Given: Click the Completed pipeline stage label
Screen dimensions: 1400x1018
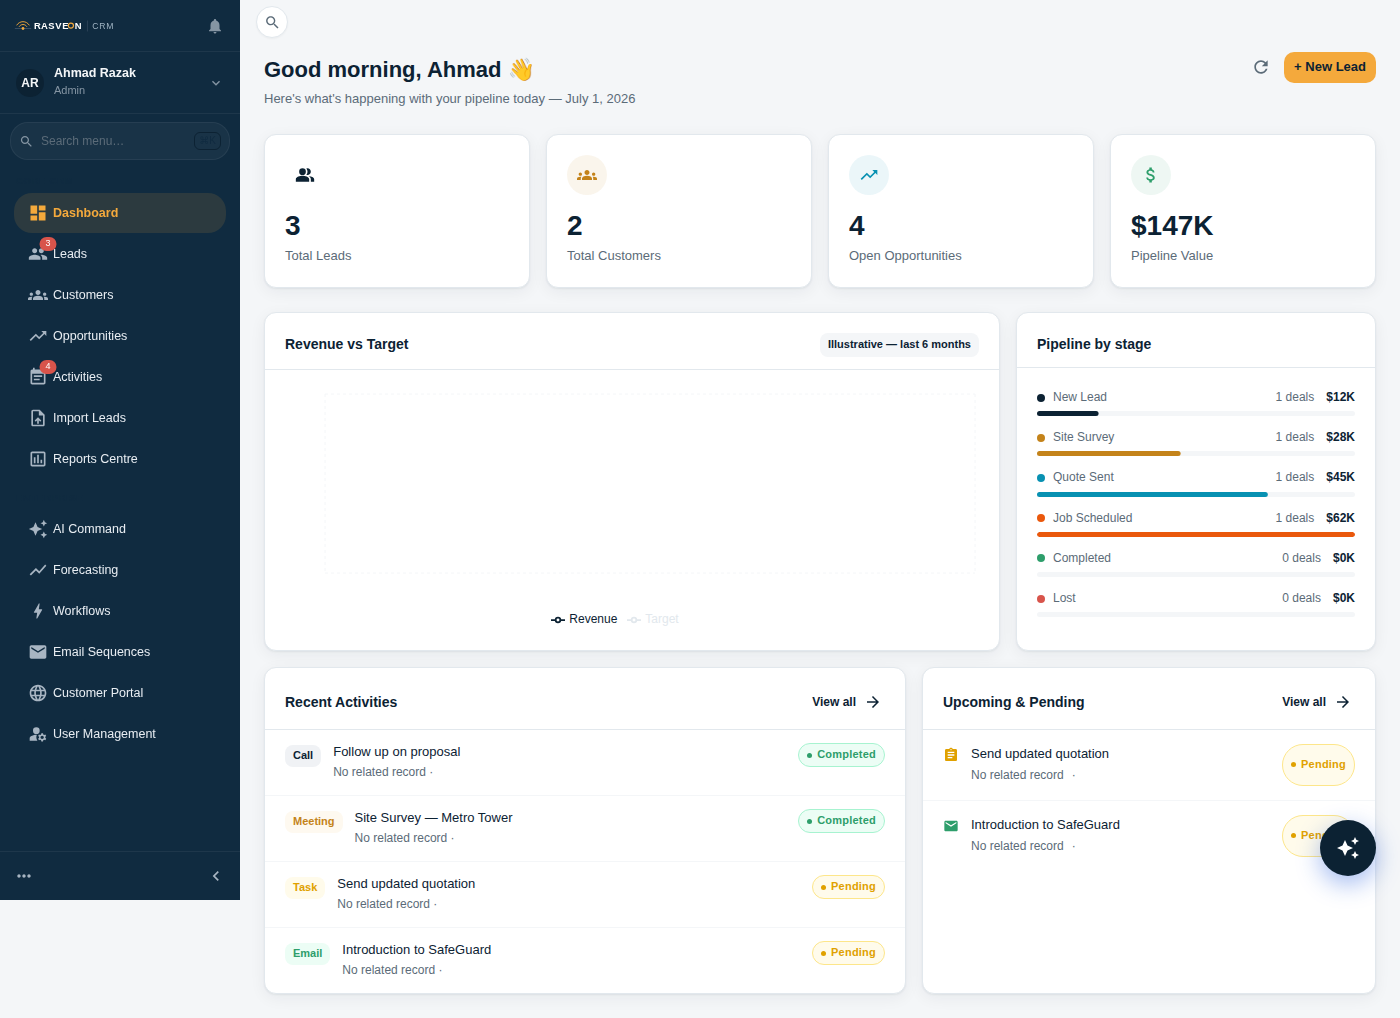Looking at the screenshot, I should coord(1081,558).
